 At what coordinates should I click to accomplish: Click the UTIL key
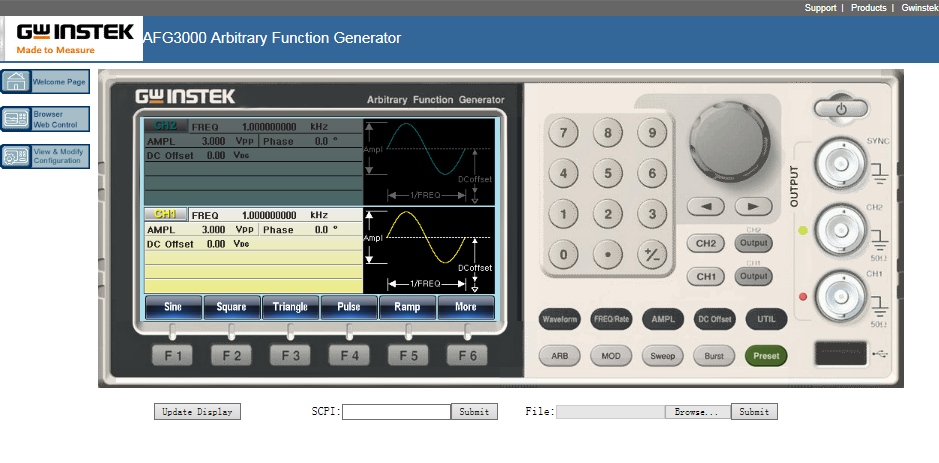pyautogui.click(x=766, y=319)
